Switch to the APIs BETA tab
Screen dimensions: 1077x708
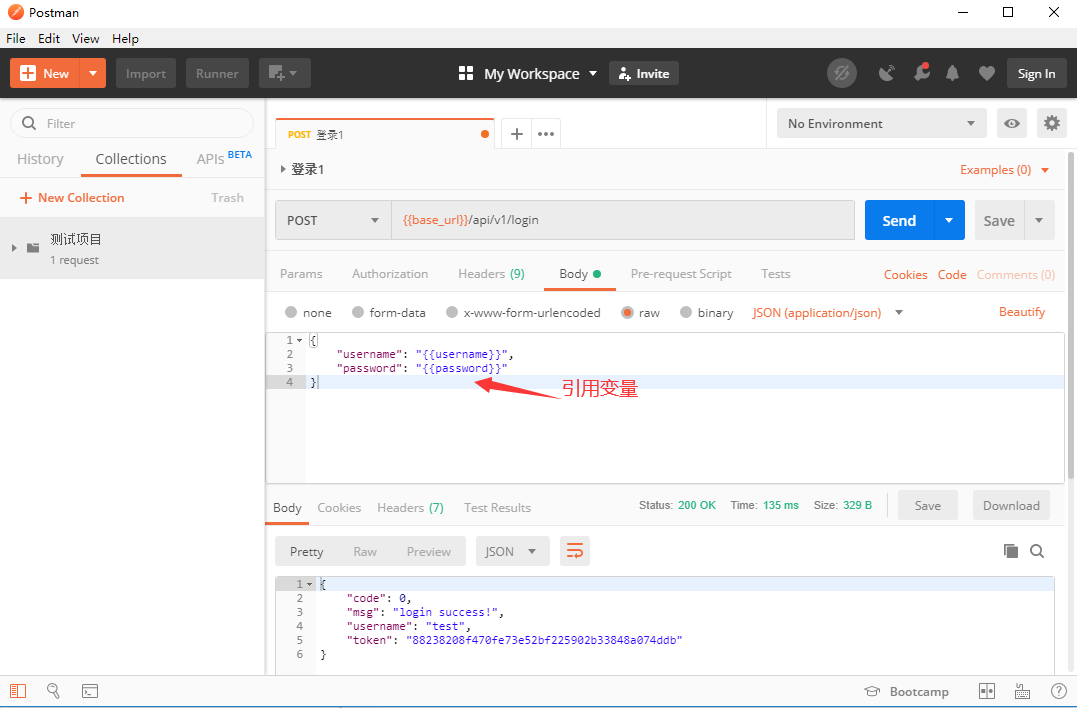click(224, 158)
